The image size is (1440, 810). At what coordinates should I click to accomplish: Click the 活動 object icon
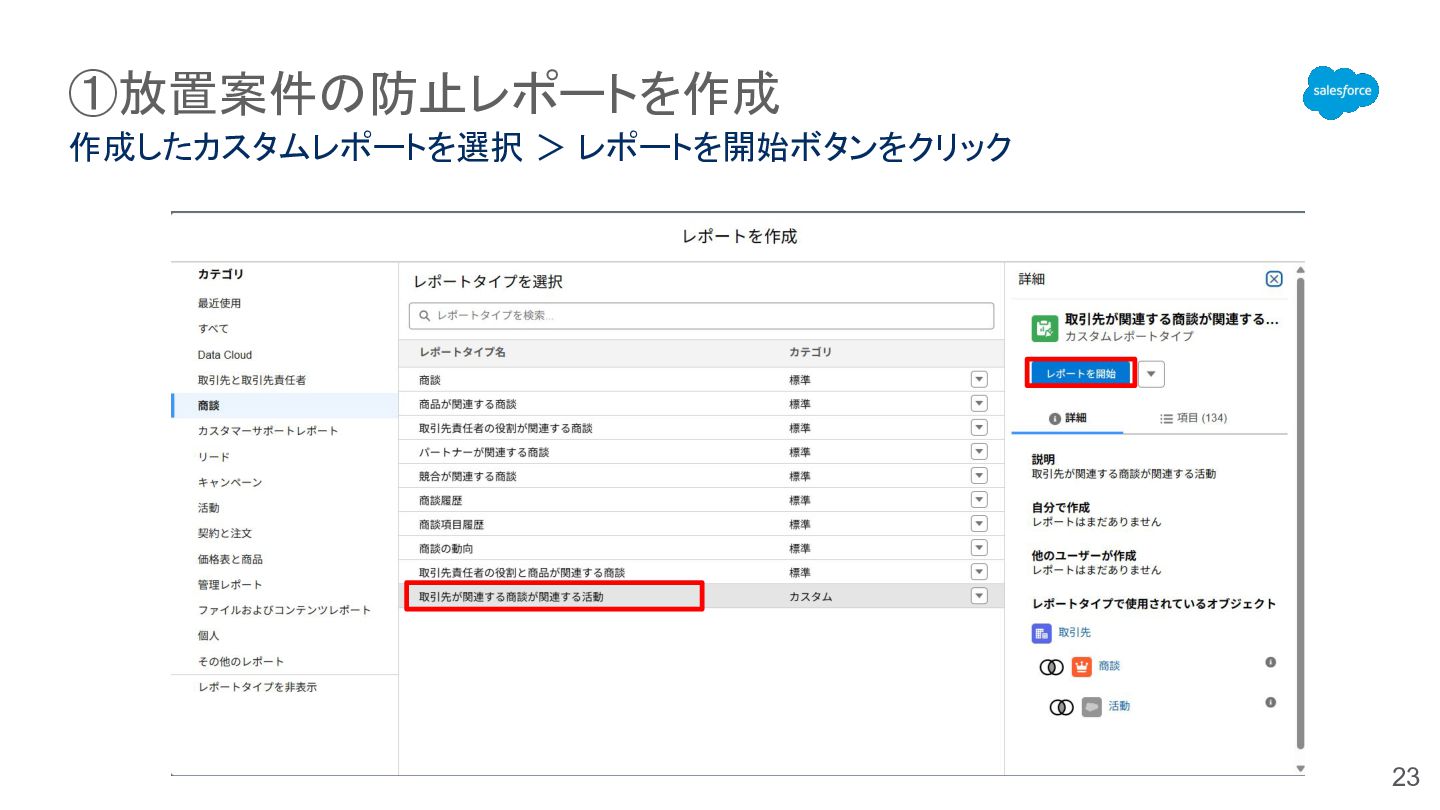[x=1091, y=706]
